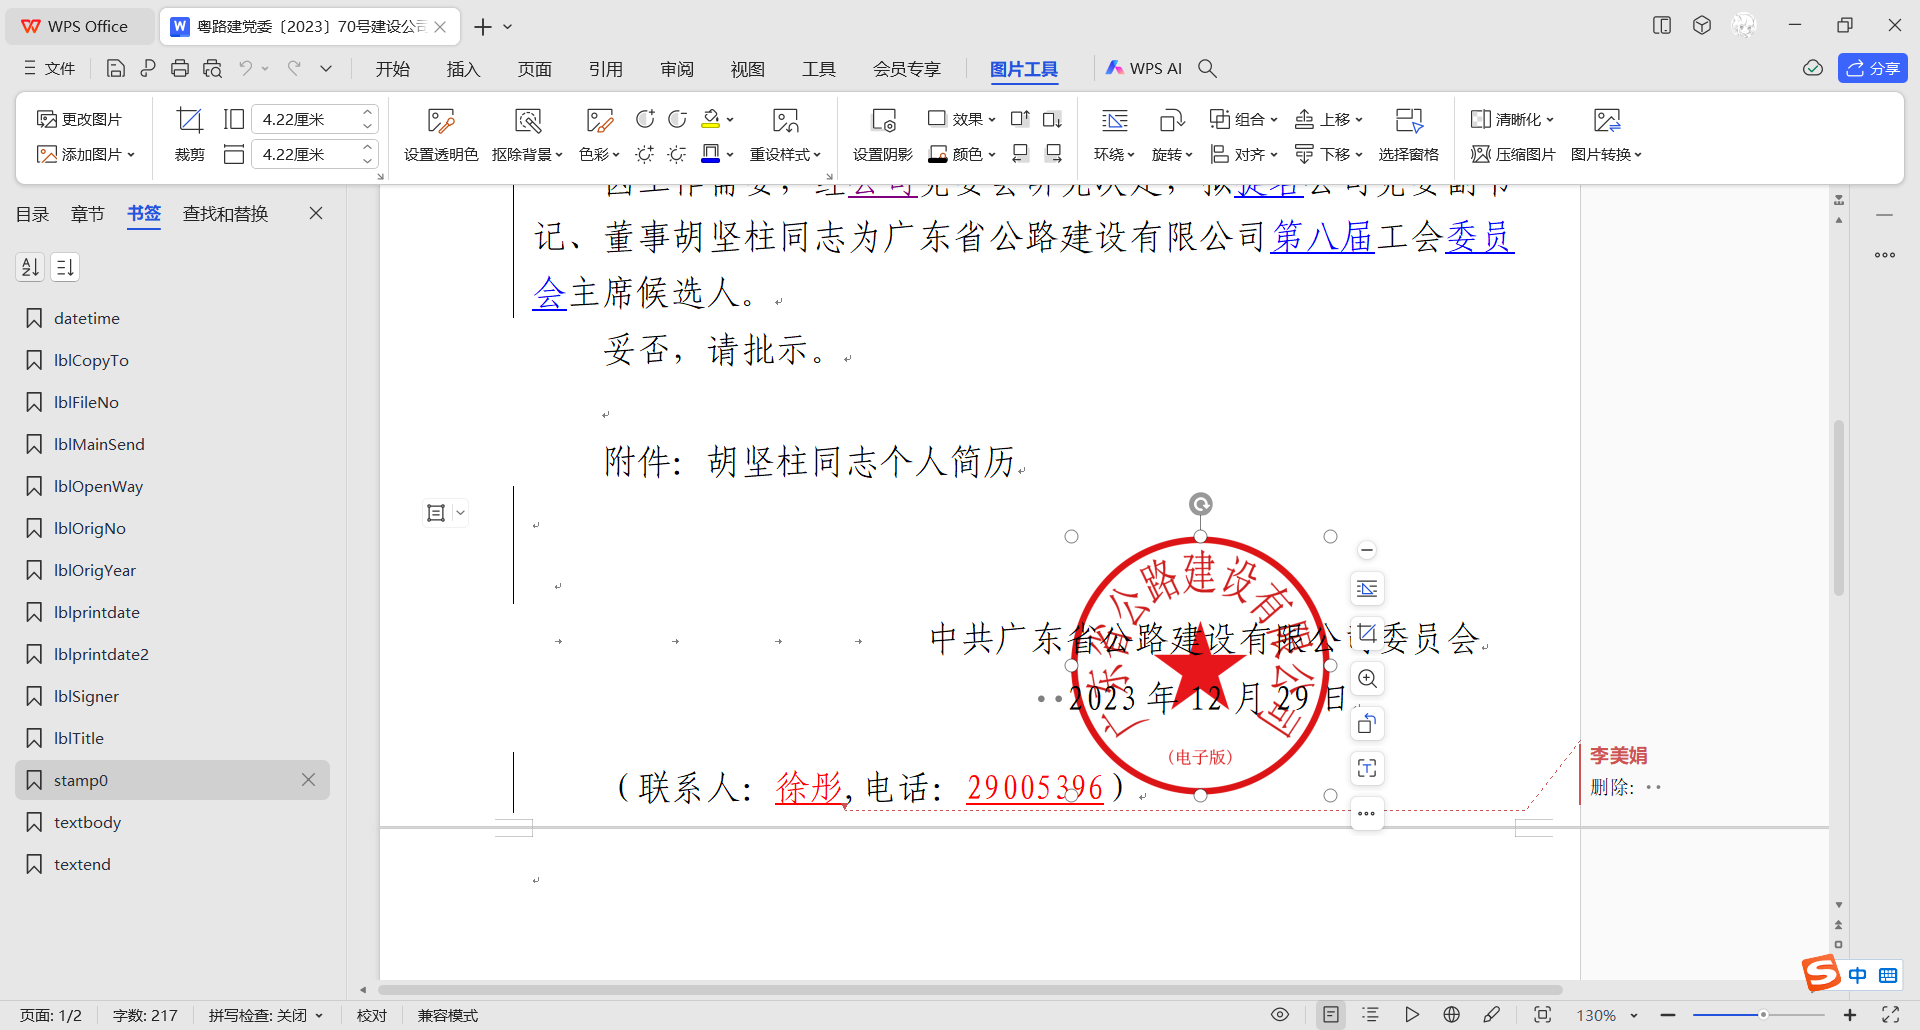The height and width of the screenshot is (1030, 1920).
Task: Click the Print icon in quick toolbar
Action: (x=180, y=68)
